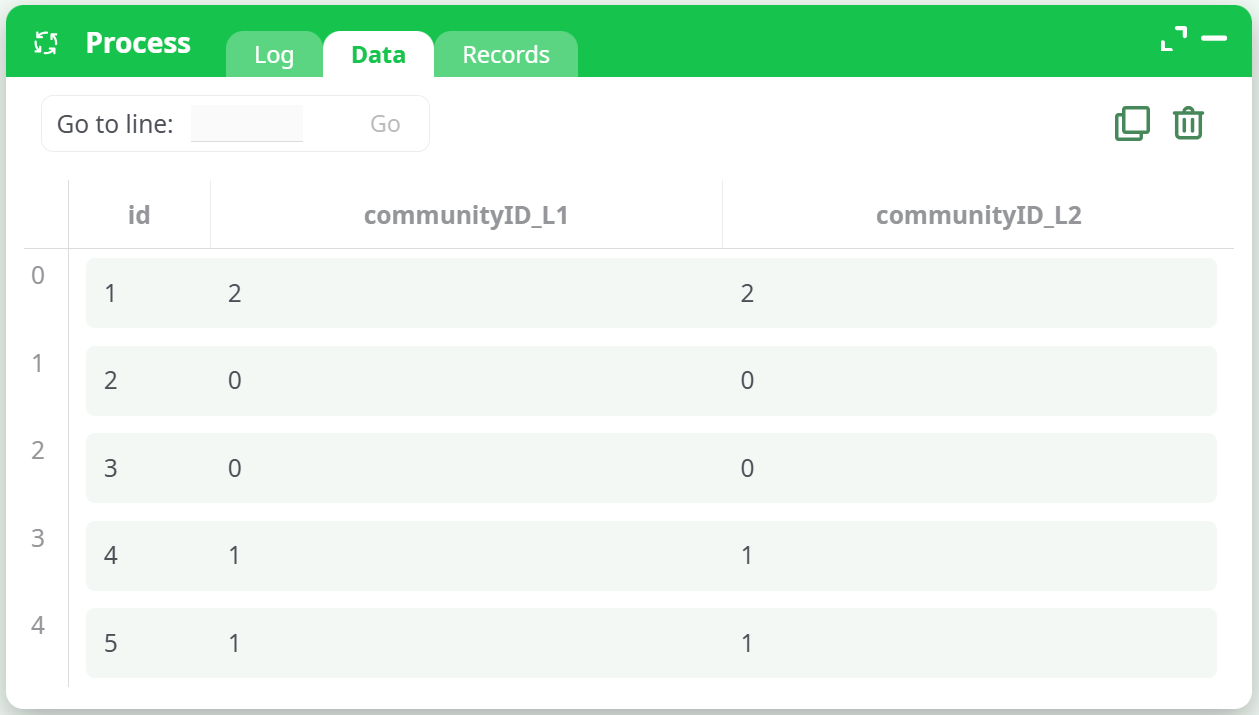Click the fullscreen toggle in the green header
The height and width of the screenshot is (715, 1259).
1175,37
